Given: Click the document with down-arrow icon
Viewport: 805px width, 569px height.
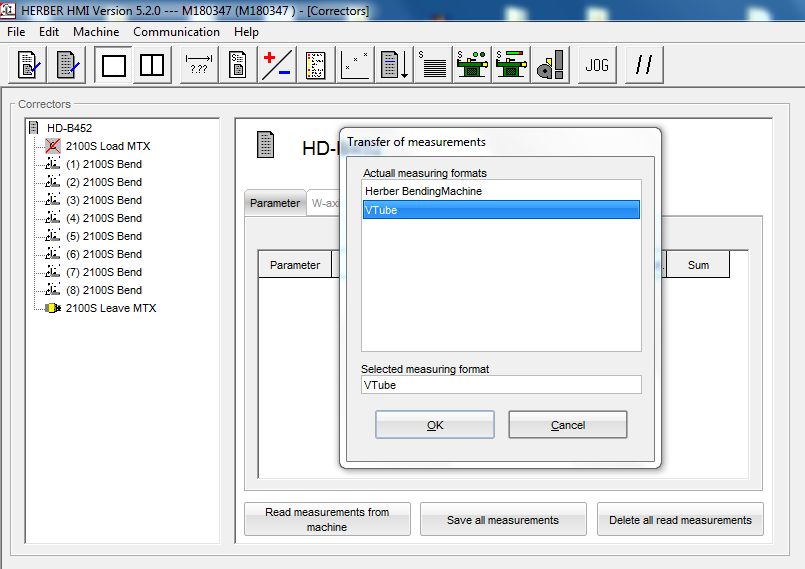Looking at the screenshot, I should point(396,66).
